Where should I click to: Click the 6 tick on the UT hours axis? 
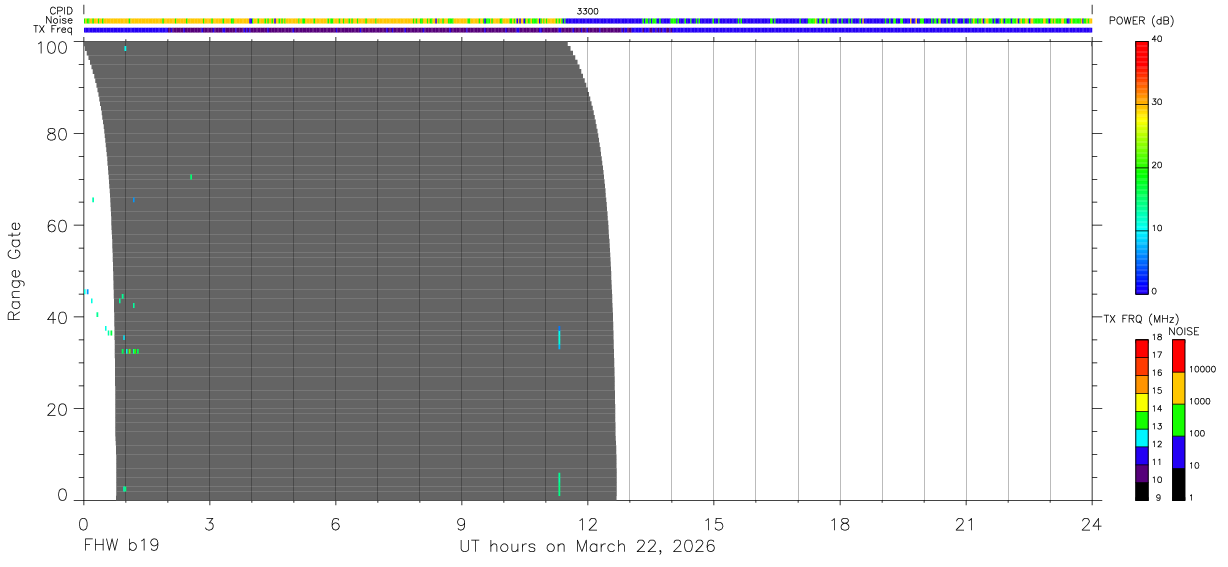[x=336, y=523]
